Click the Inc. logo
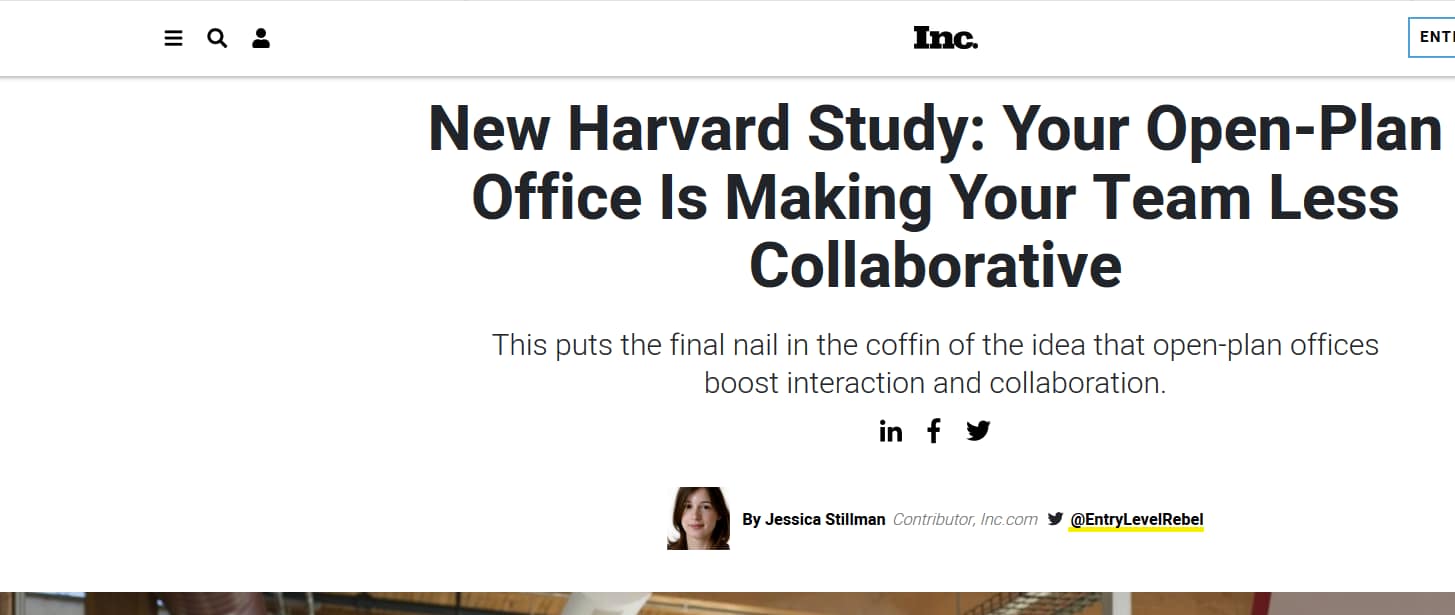The width and height of the screenshot is (1455, 615). pyautogui.click(x=945, y=38)
